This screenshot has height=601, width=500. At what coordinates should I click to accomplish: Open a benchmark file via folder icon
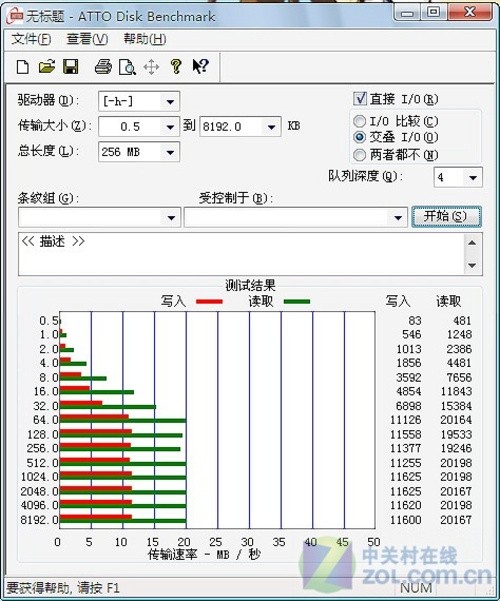(47, 67)
